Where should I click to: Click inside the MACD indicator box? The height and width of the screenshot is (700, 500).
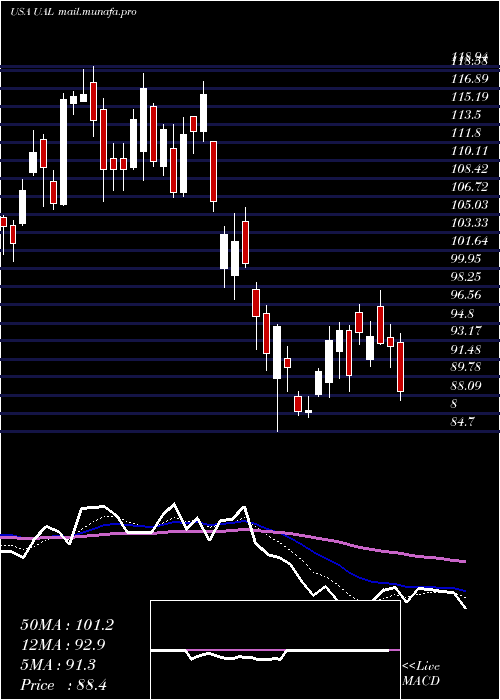[x=275, y=650]
